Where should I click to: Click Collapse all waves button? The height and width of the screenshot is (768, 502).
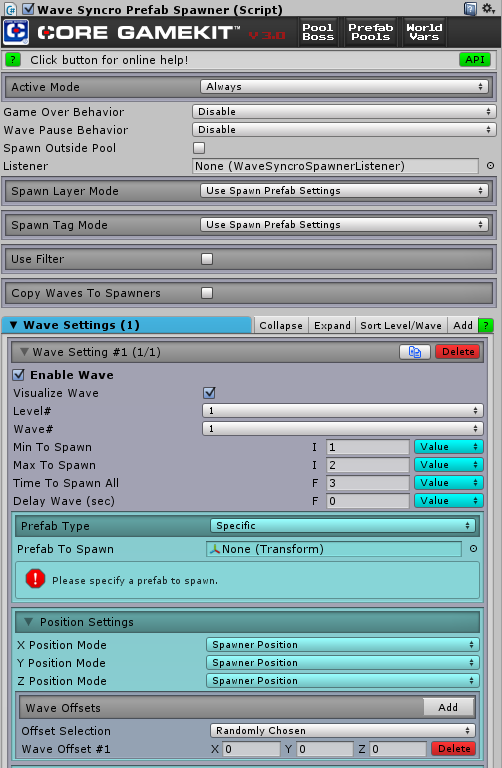coord(281,325)
